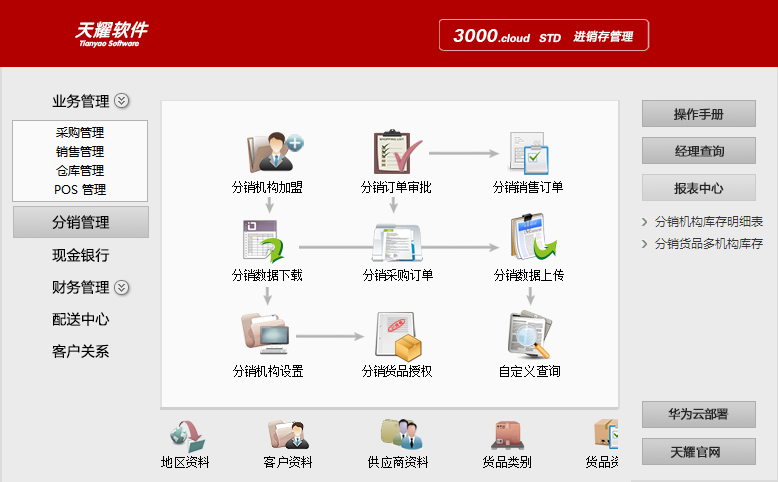This screenshot has width=778, height=482.
Task: Click the 华为云部署 button
Action: (698, 414)
